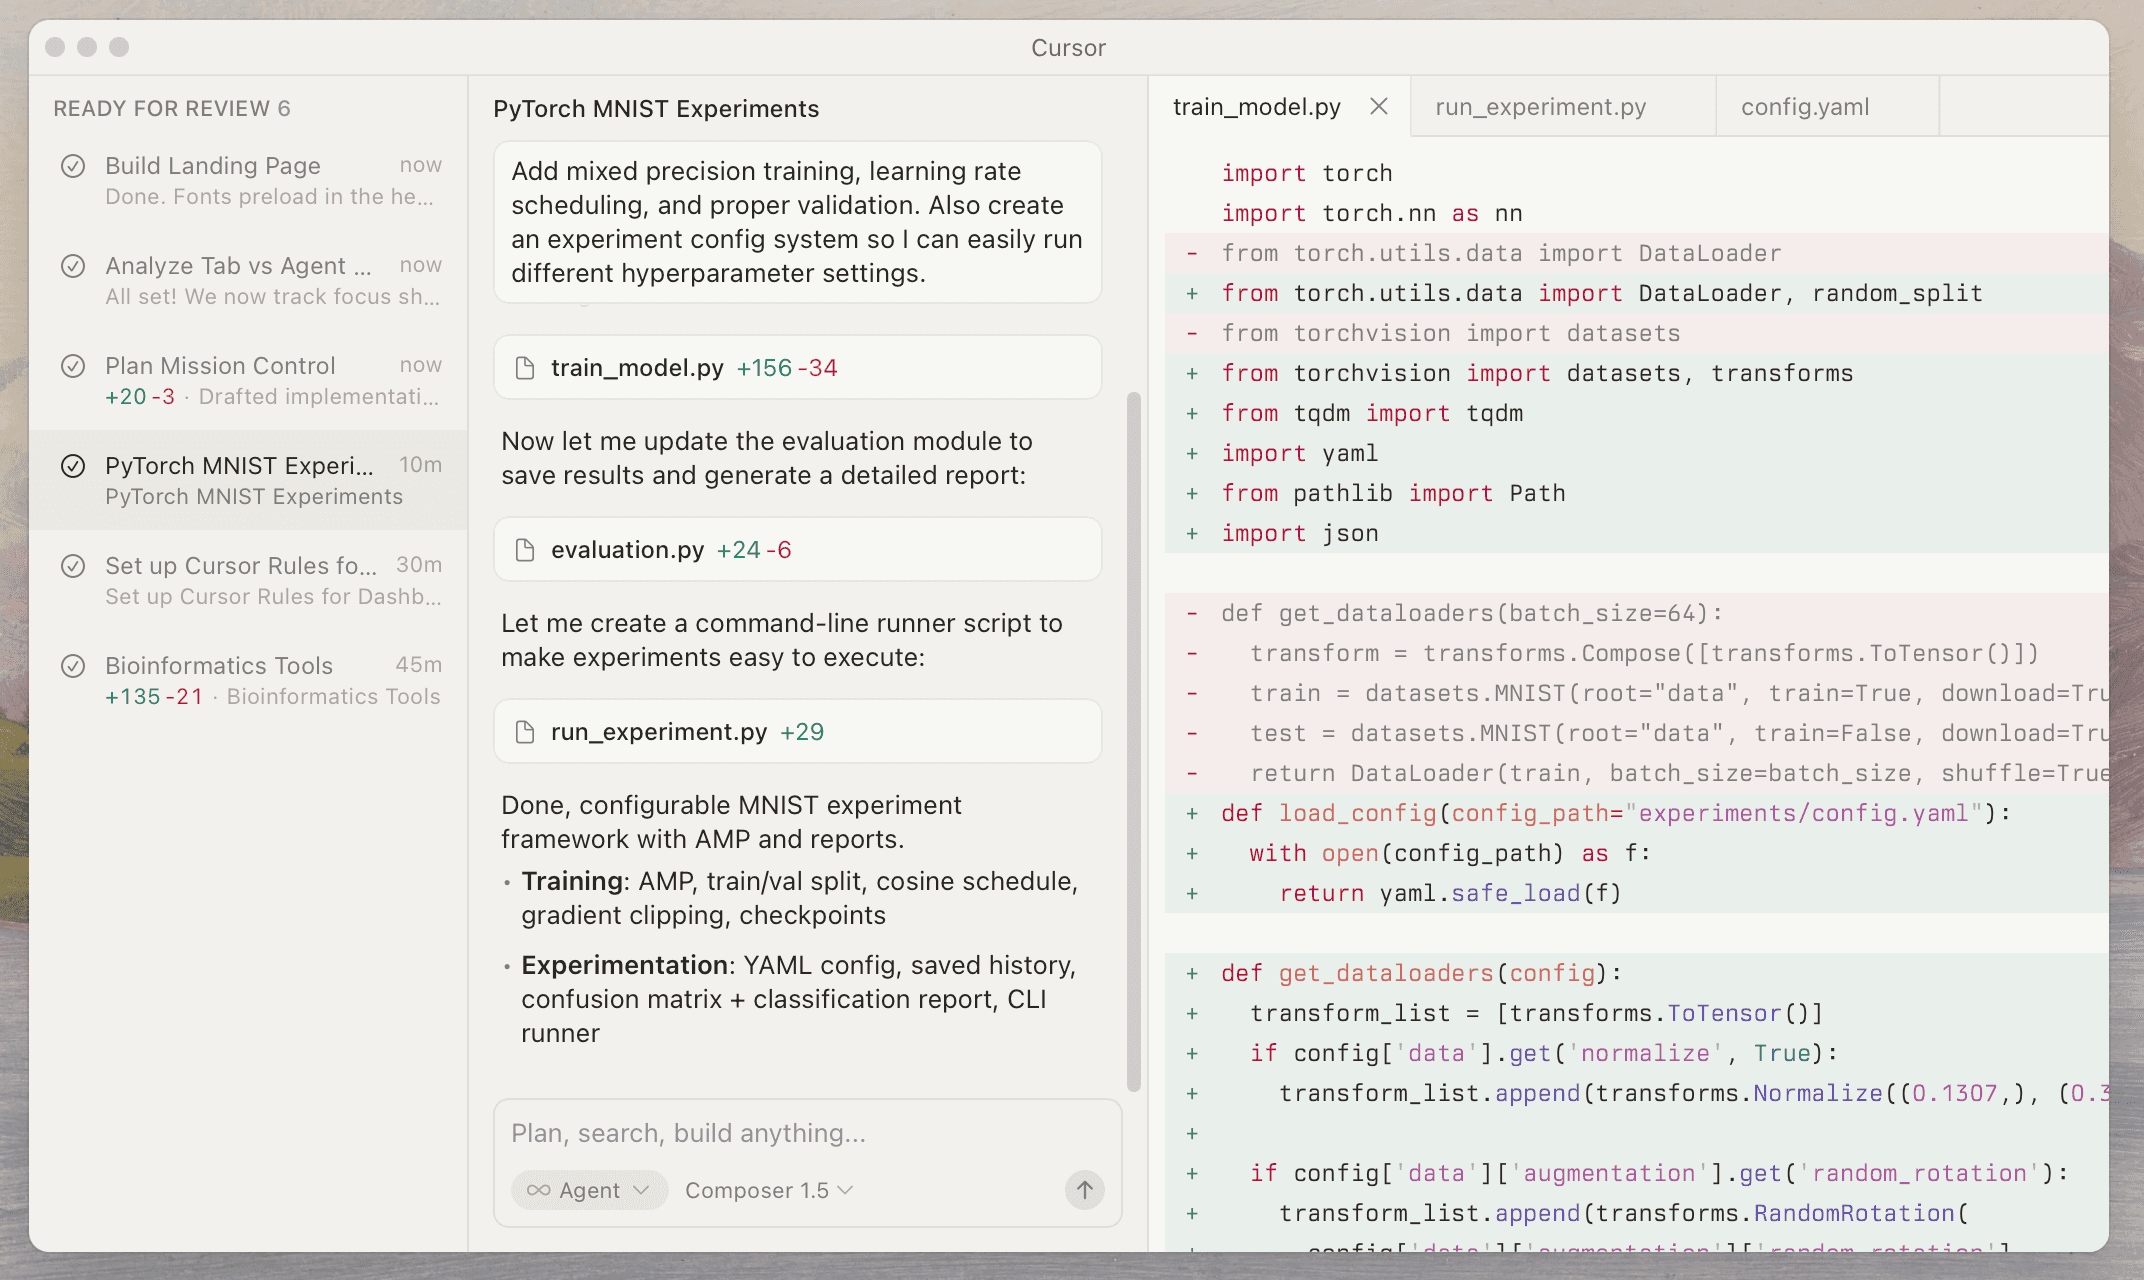Click the chat panel vertical scrollbar
2144x1280 pixels.
tap(1133, 740)
